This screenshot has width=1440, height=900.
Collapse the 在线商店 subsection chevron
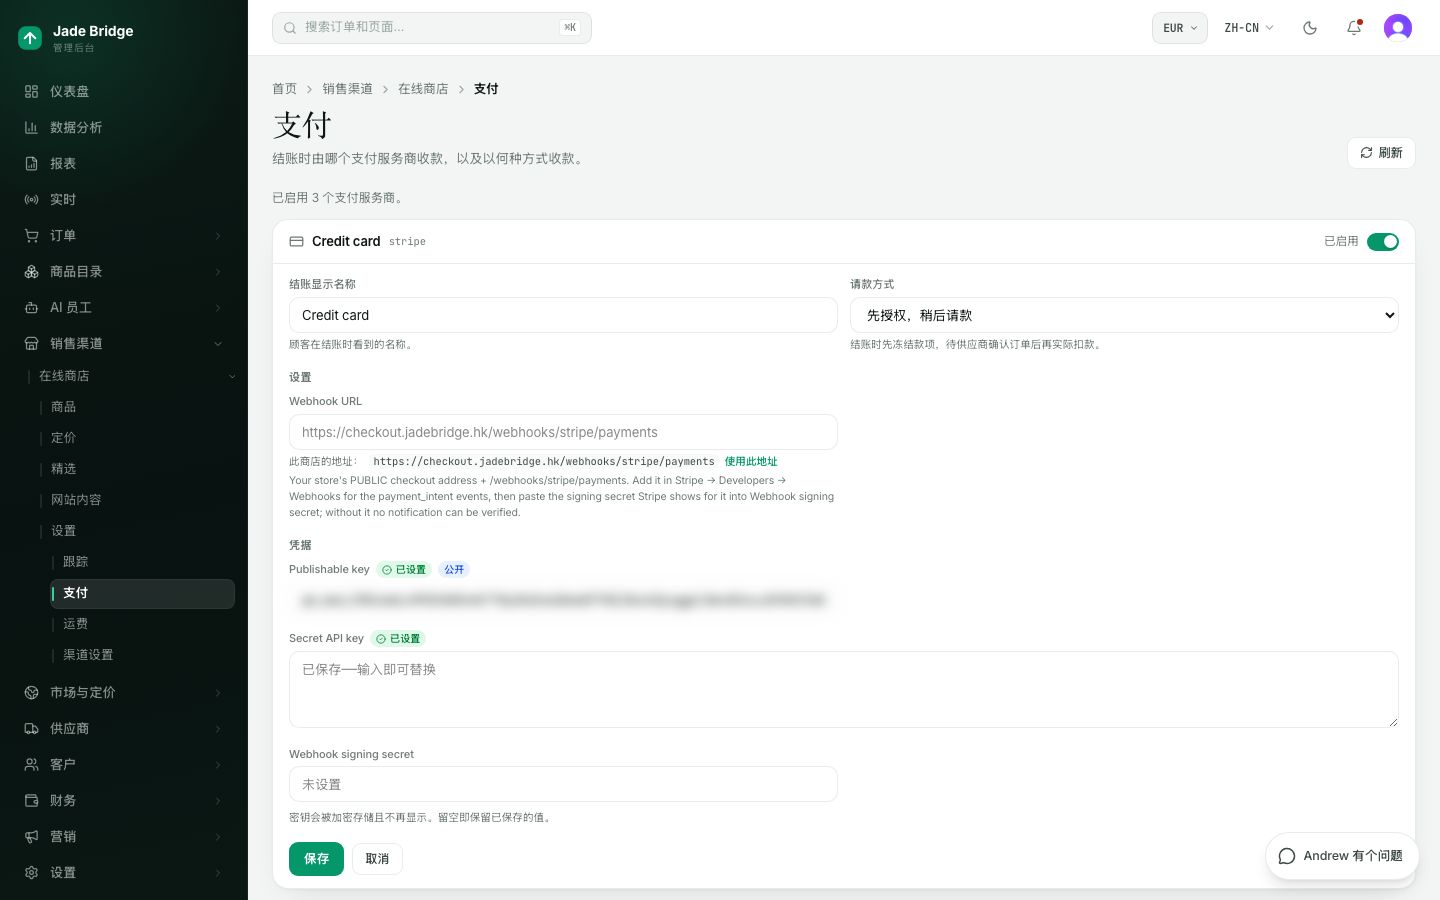(x=232, y=376)
